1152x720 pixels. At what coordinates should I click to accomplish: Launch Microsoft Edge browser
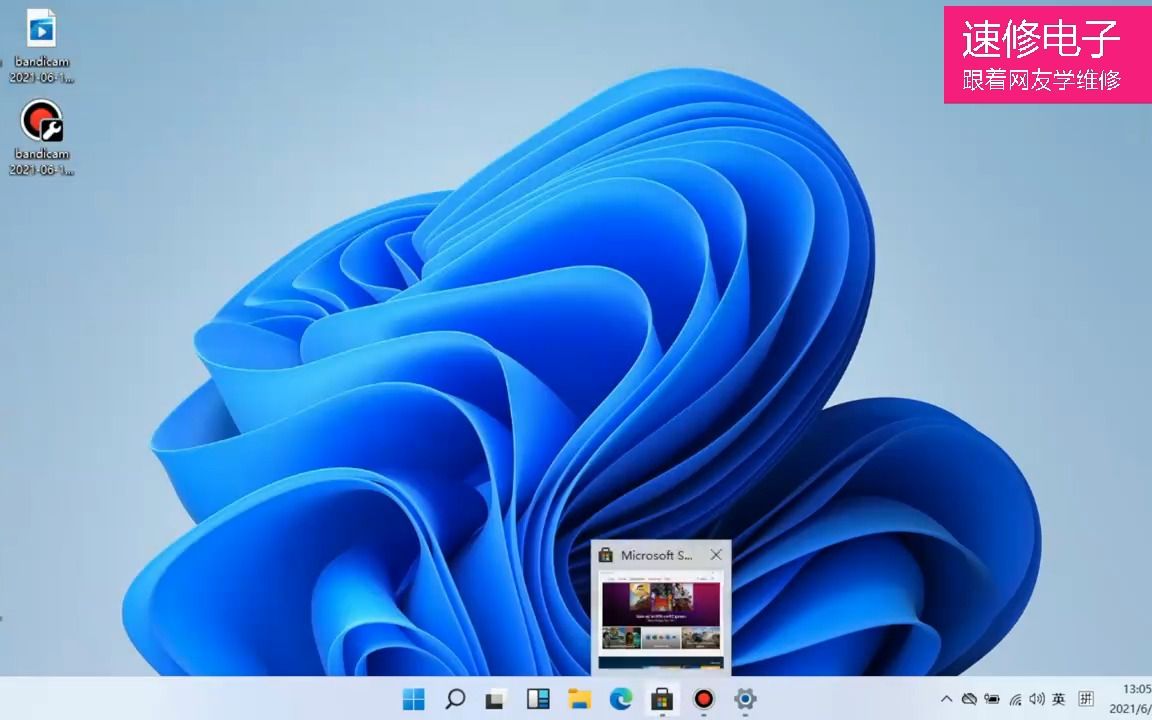[x=620, y=699]
